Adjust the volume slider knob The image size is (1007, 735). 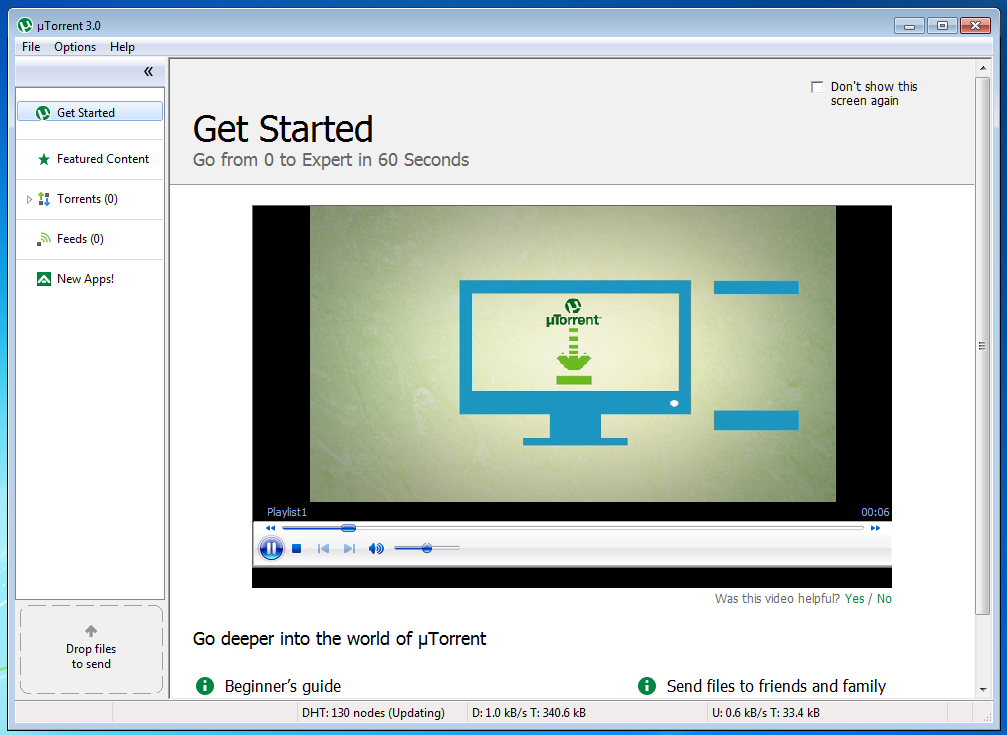pyautogui.click(x=426, y=548)
